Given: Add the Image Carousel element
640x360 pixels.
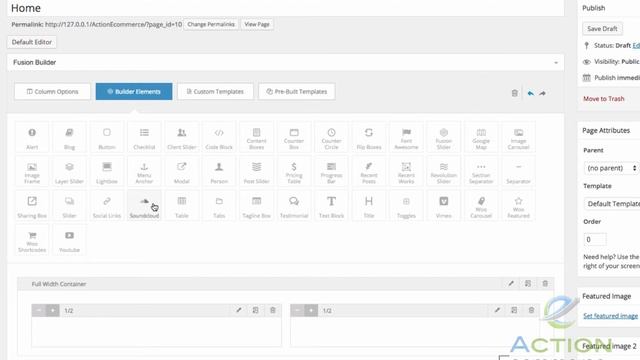Looking at the screenshot, I should pyautogui.click(x=519, y=138).
